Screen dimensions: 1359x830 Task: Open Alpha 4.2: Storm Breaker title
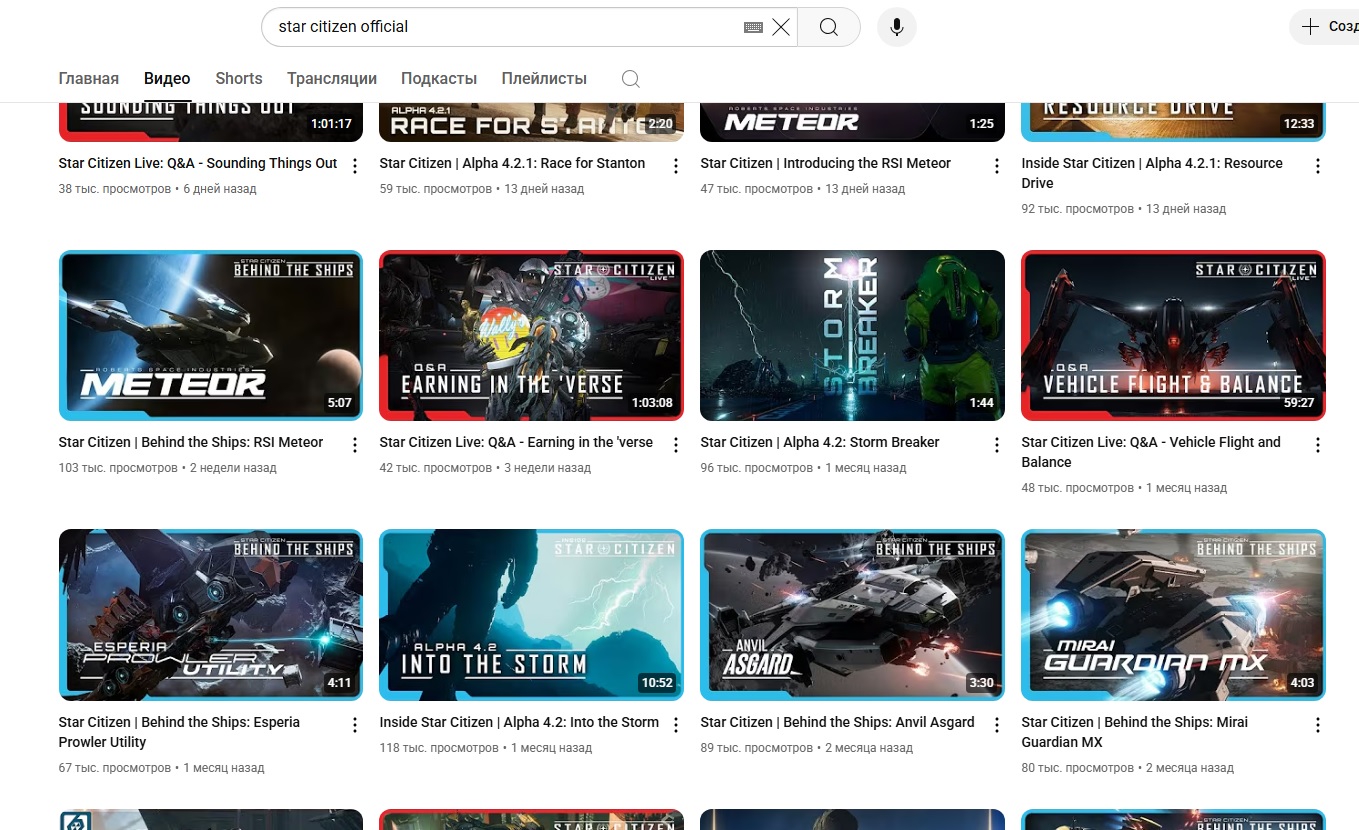pos(820,442)
